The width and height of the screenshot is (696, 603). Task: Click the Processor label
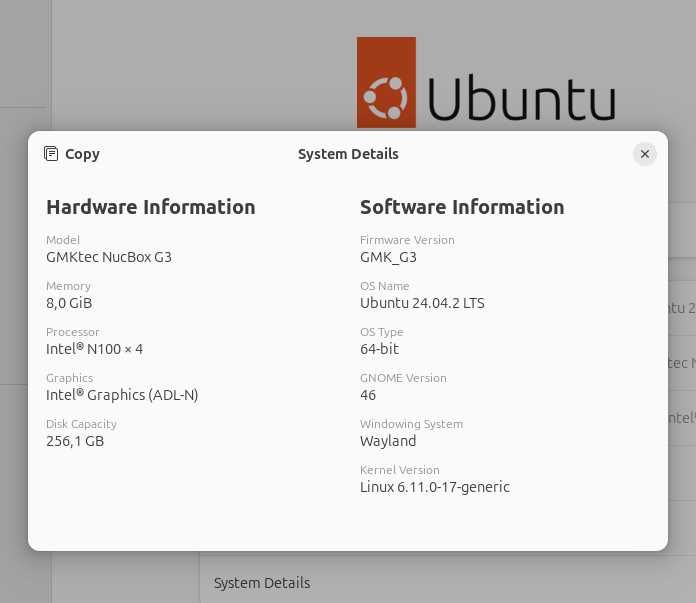[73, 332]
